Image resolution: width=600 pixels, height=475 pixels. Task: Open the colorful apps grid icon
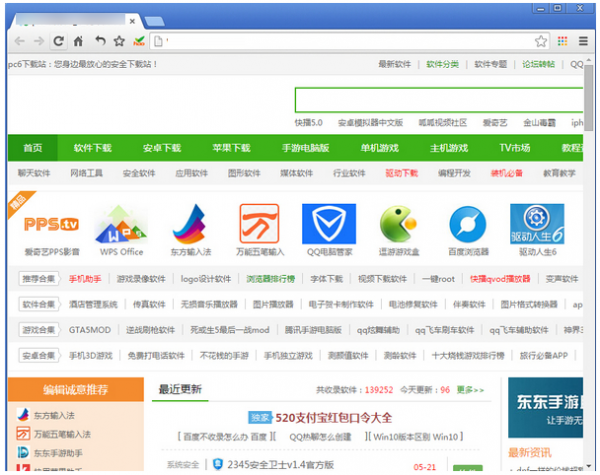click(562, 41)
